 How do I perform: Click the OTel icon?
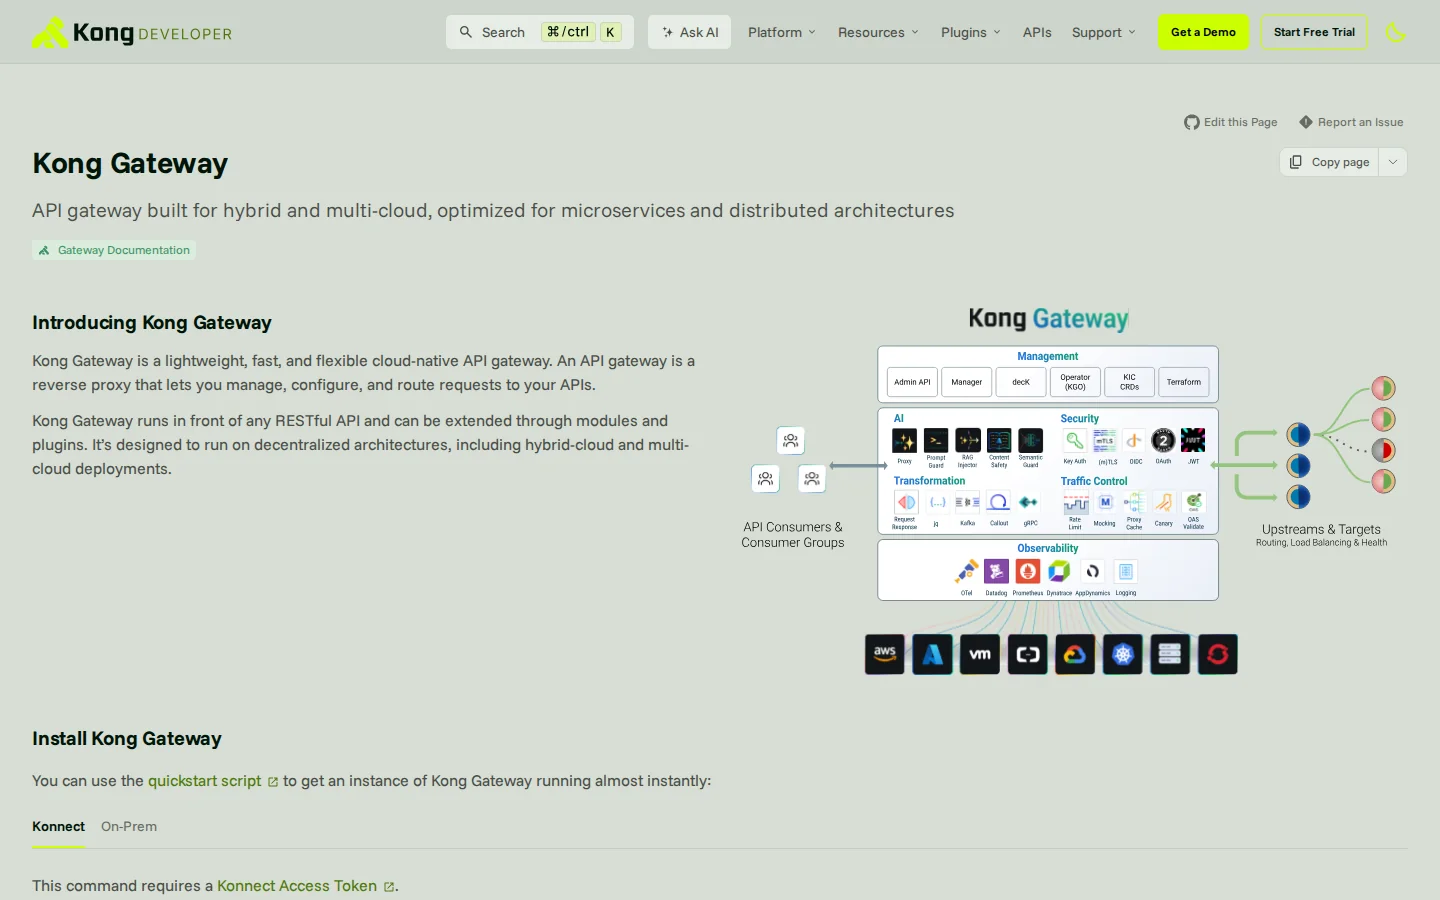pos(966,572)
